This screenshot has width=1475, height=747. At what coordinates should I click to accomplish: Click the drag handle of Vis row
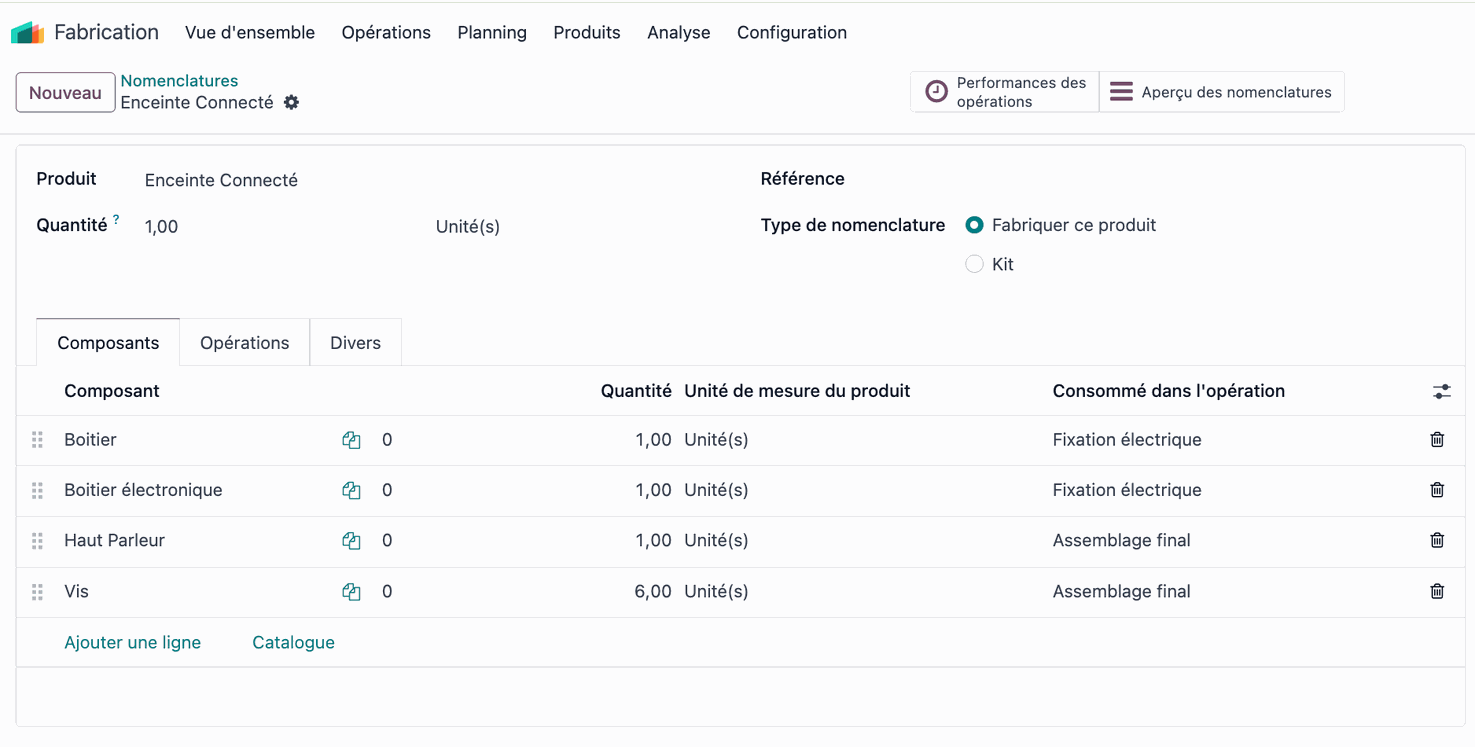tap(37, 592)
